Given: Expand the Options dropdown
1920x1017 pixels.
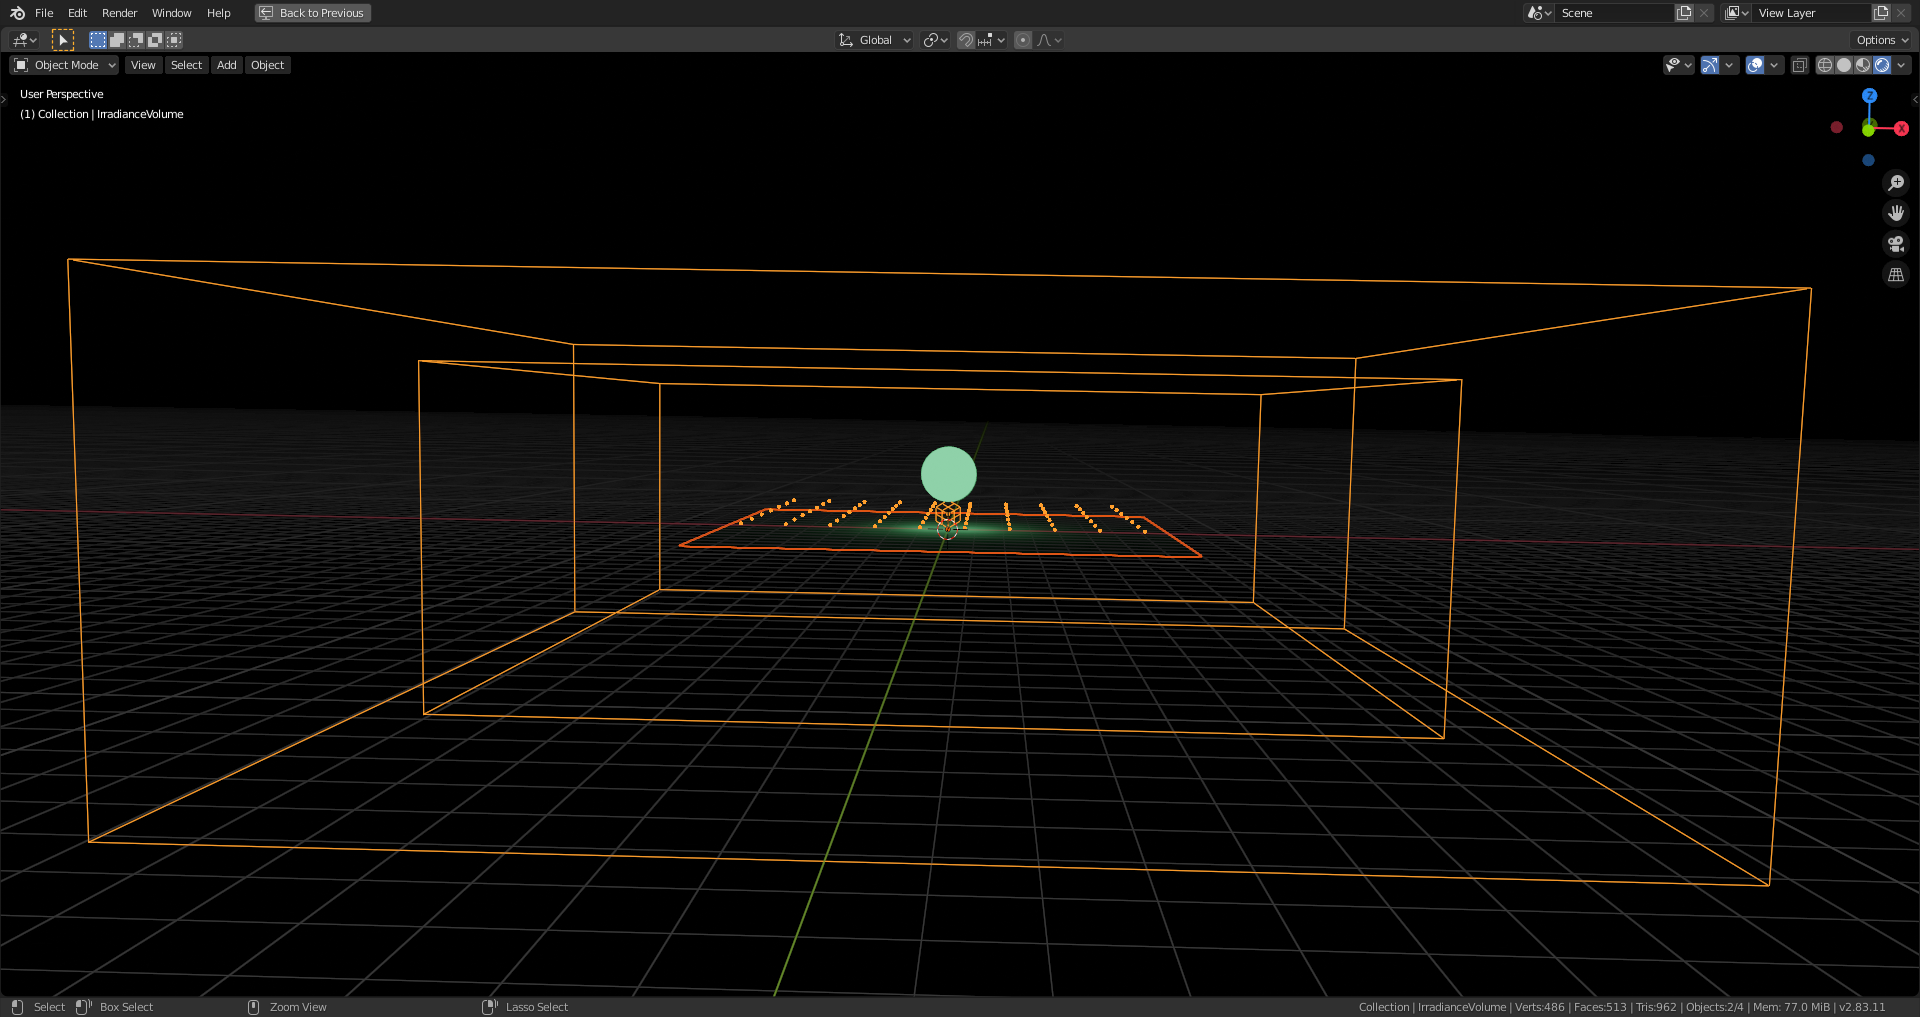Looking at the screenshot, I should click(1879, 39).
